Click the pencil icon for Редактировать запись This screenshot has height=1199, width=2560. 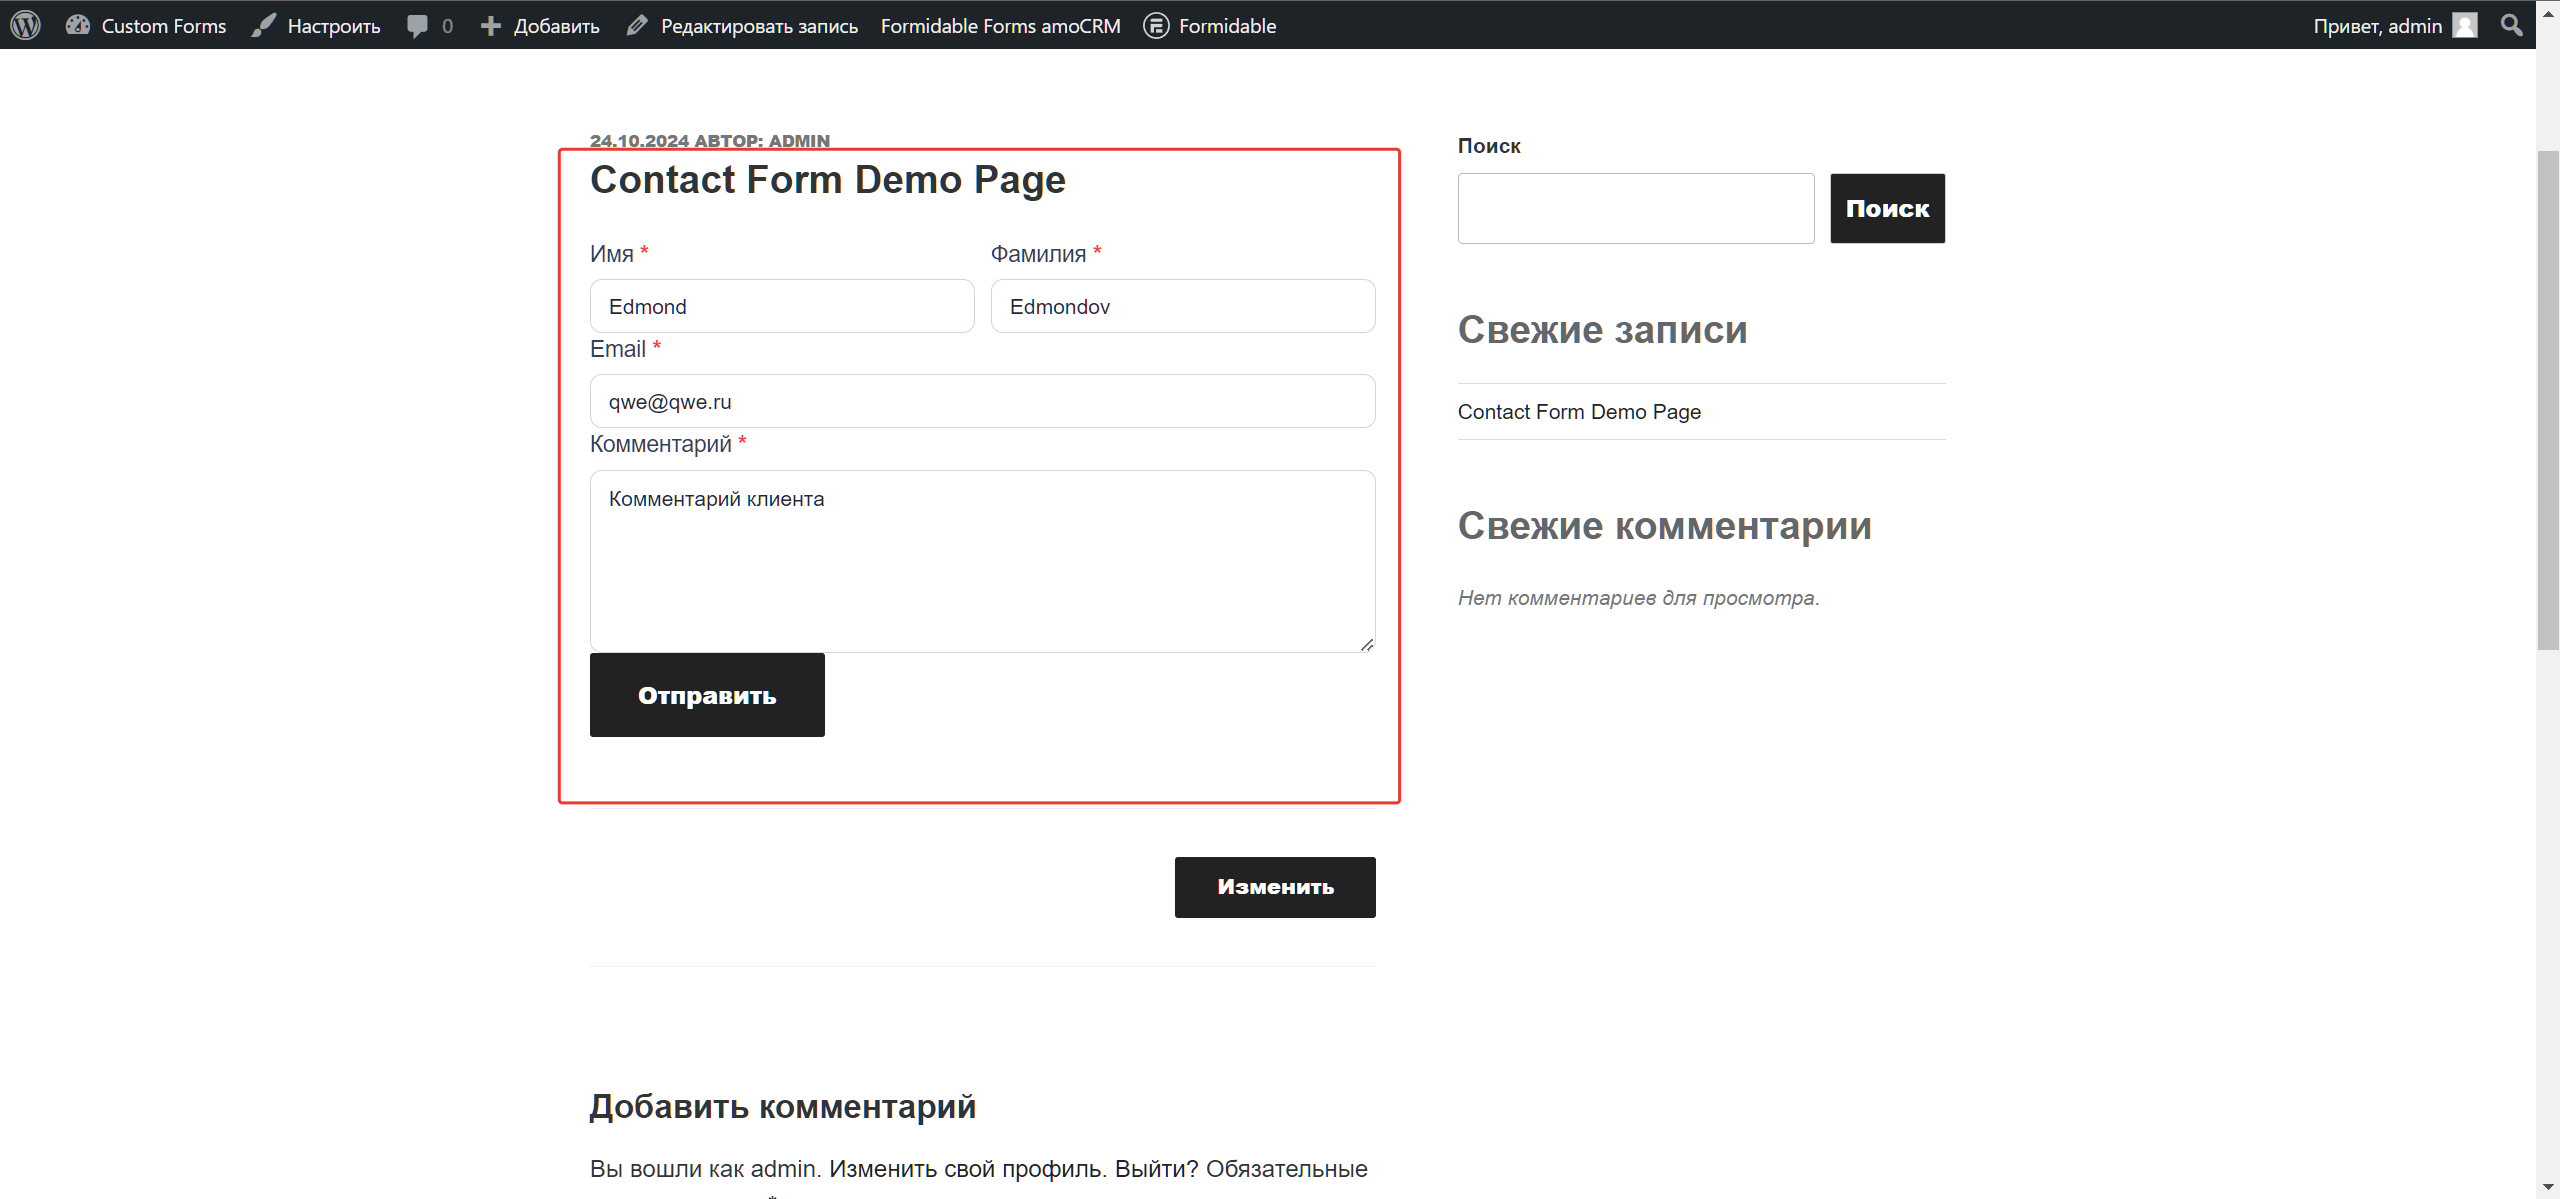pos(636,25)
